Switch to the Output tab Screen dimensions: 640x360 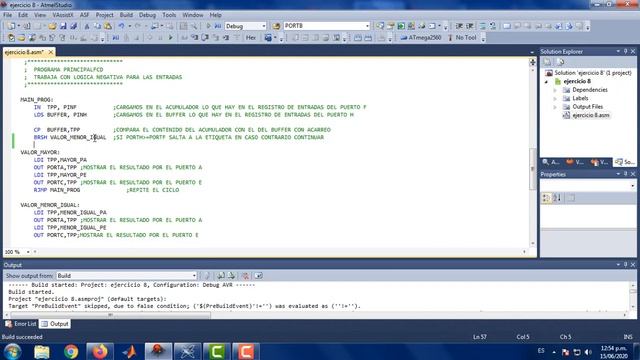click(x=55, y=324)
